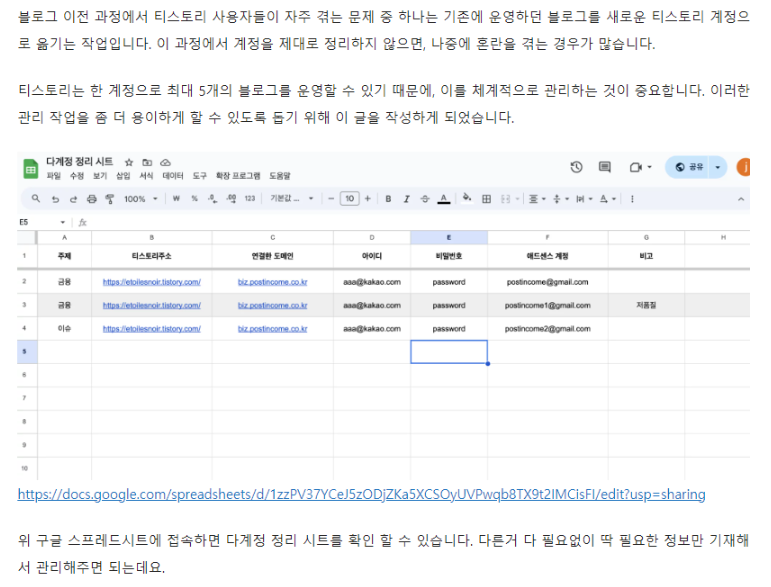Screen dimensions: 771x587
Task: Click the merge cells icon
Action: 505,199
